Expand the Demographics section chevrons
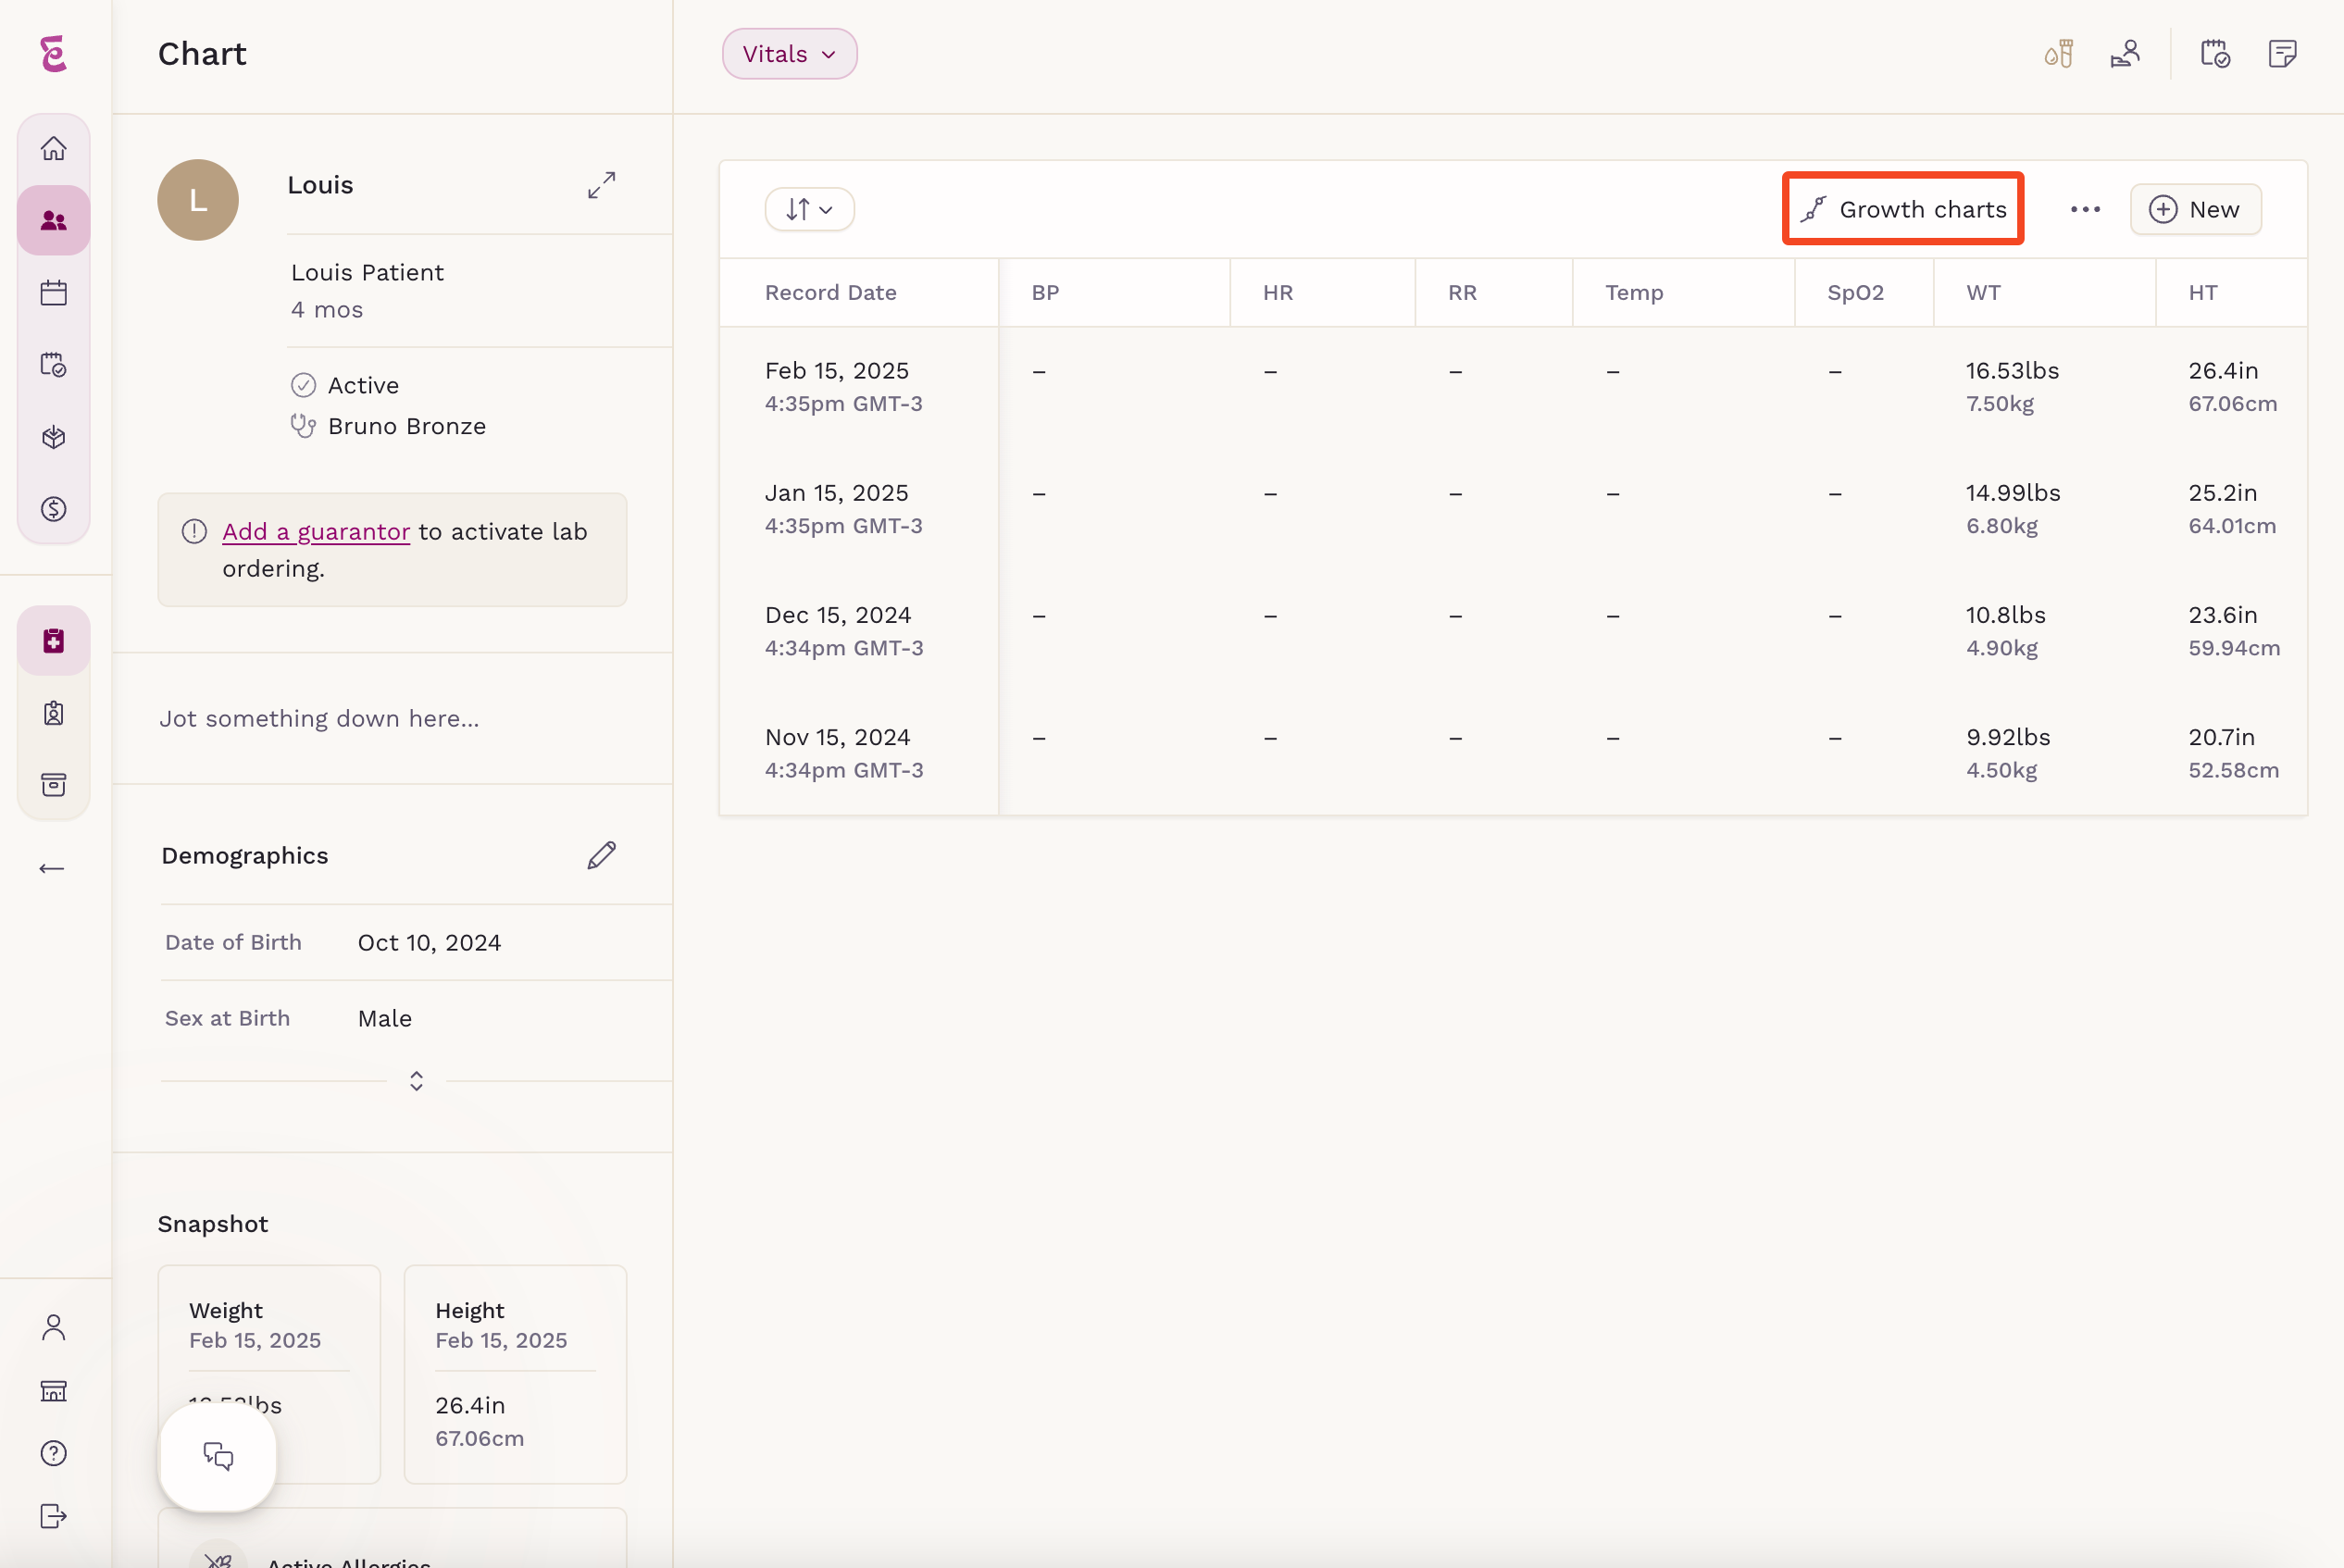Screen dimensions: 2344x1568 point(417,1081)
